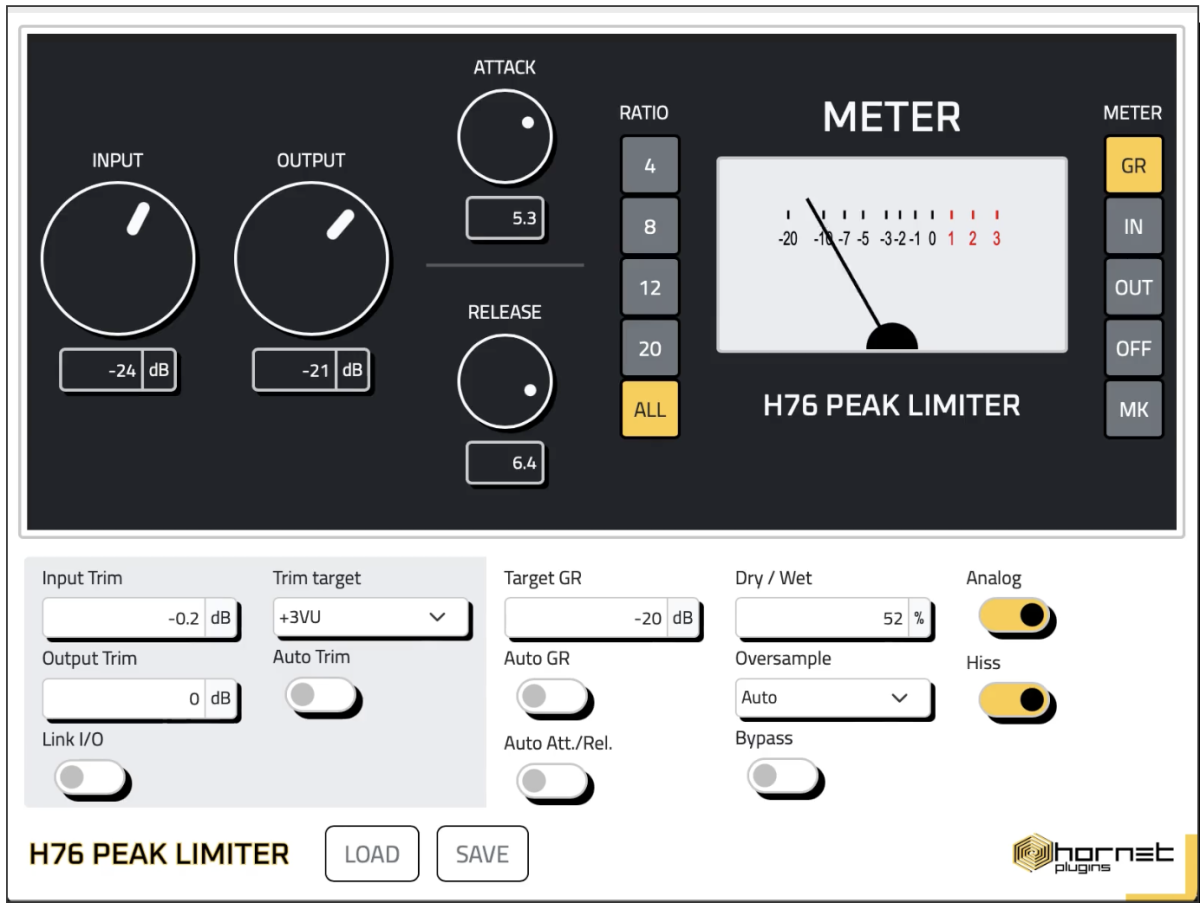1200x903 pixels.
Task: Toggle the Link I/O switch
Action: point(90,777)
